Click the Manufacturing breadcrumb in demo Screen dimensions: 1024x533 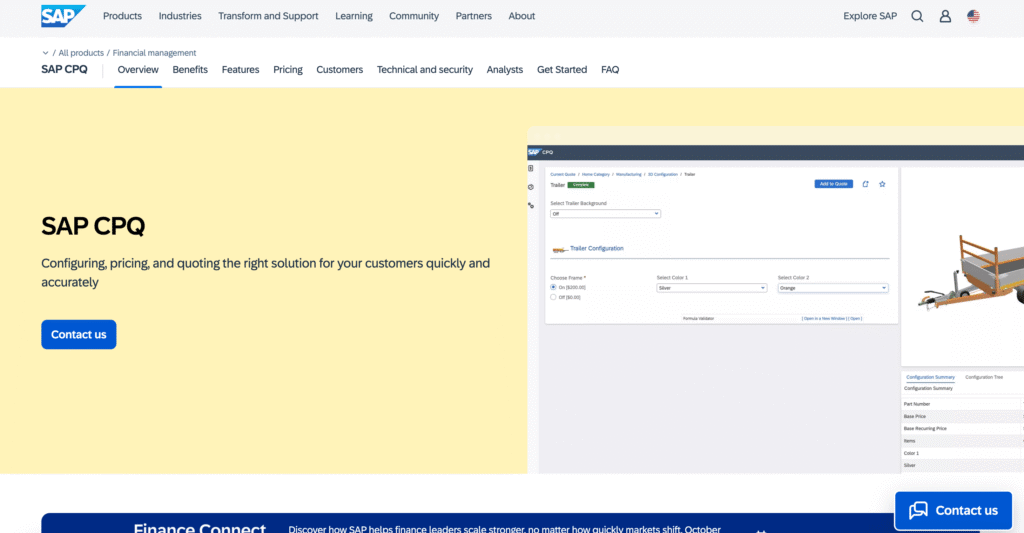pyautogui.click(x=629, y=174)
